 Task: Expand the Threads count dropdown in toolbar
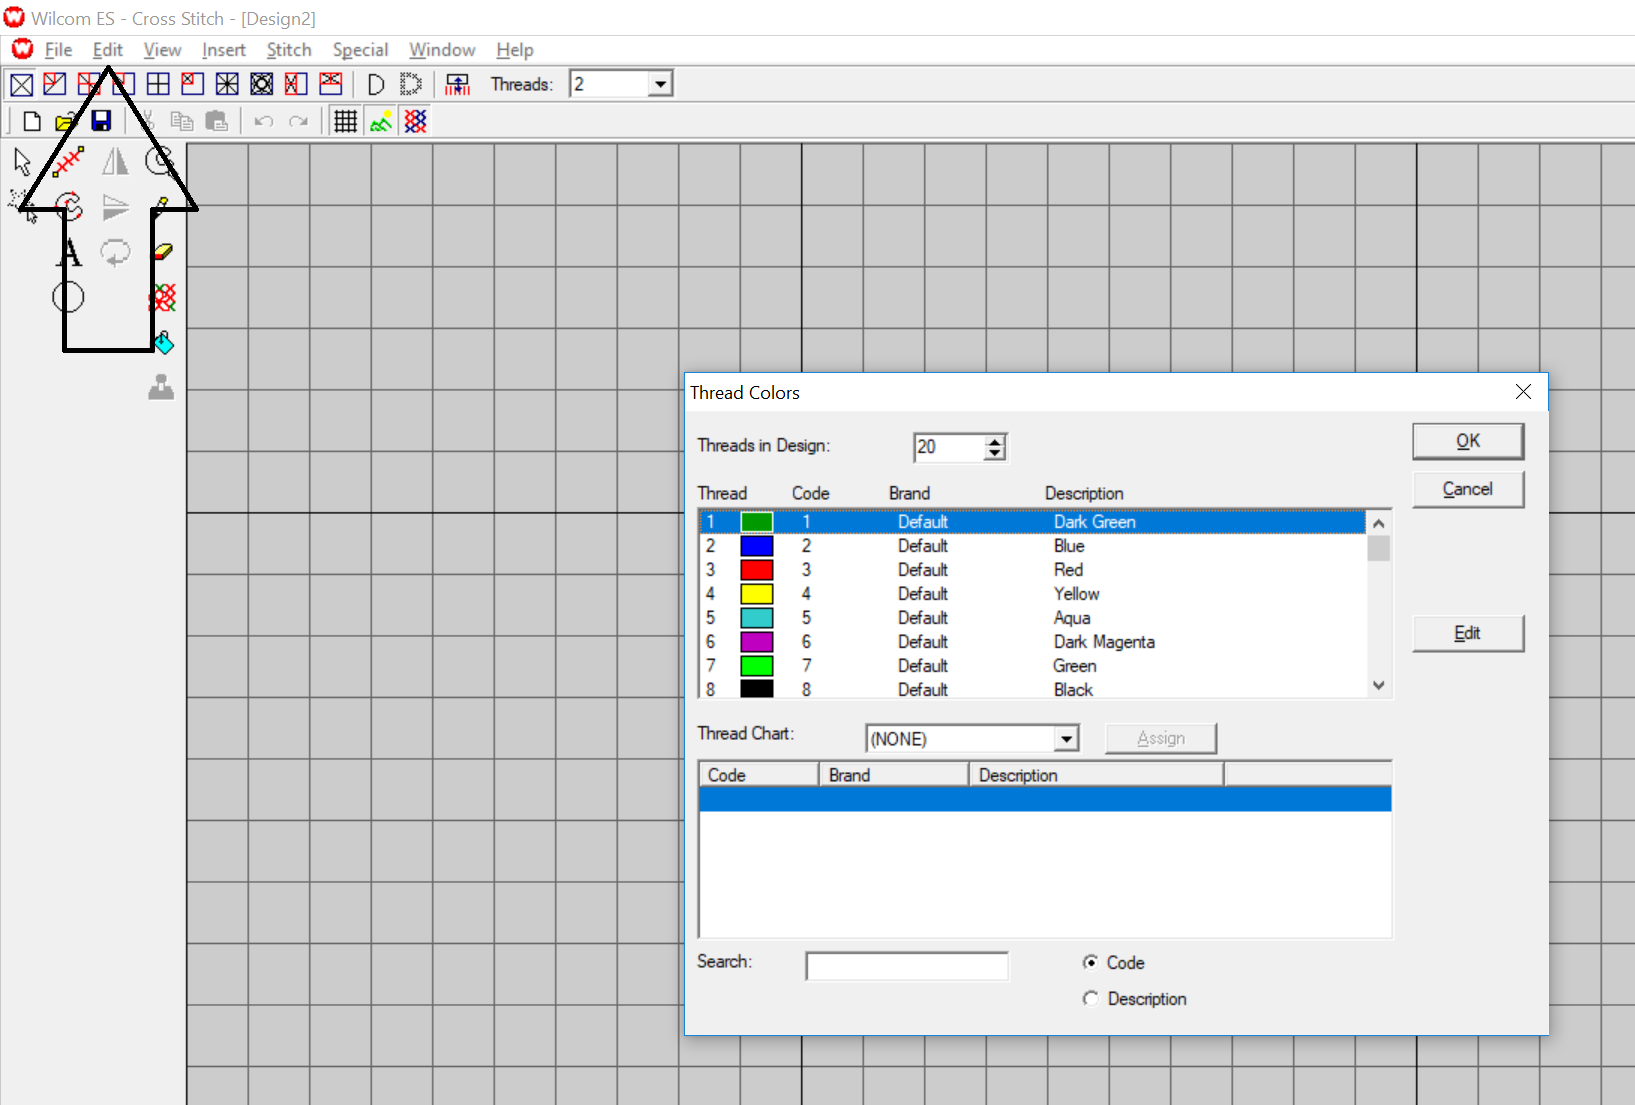(660, 85)
